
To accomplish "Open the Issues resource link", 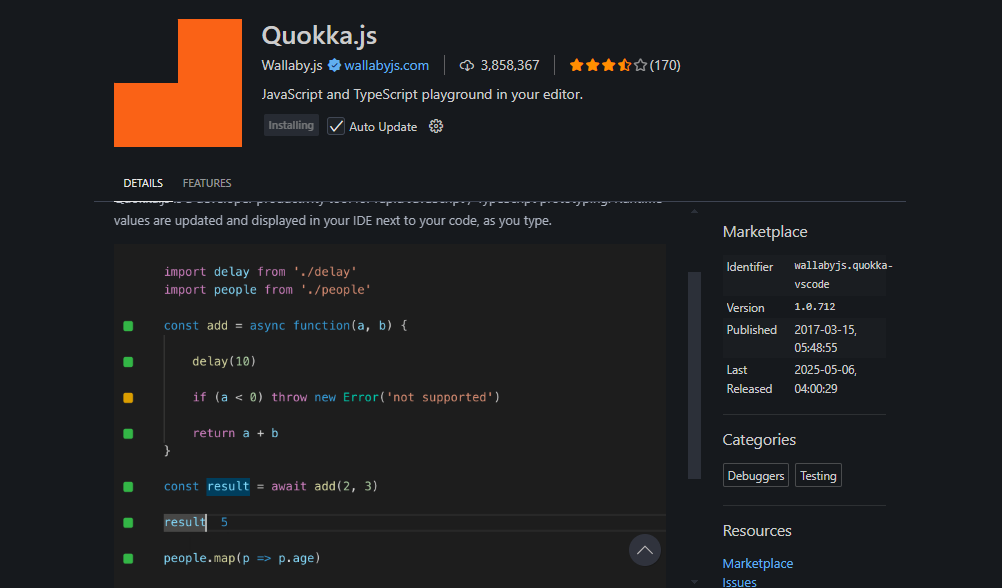I will [x=739, y=582].
